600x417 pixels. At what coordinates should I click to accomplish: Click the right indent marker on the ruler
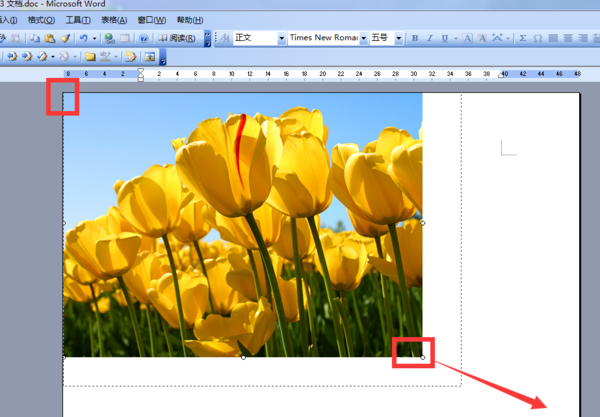501,76
